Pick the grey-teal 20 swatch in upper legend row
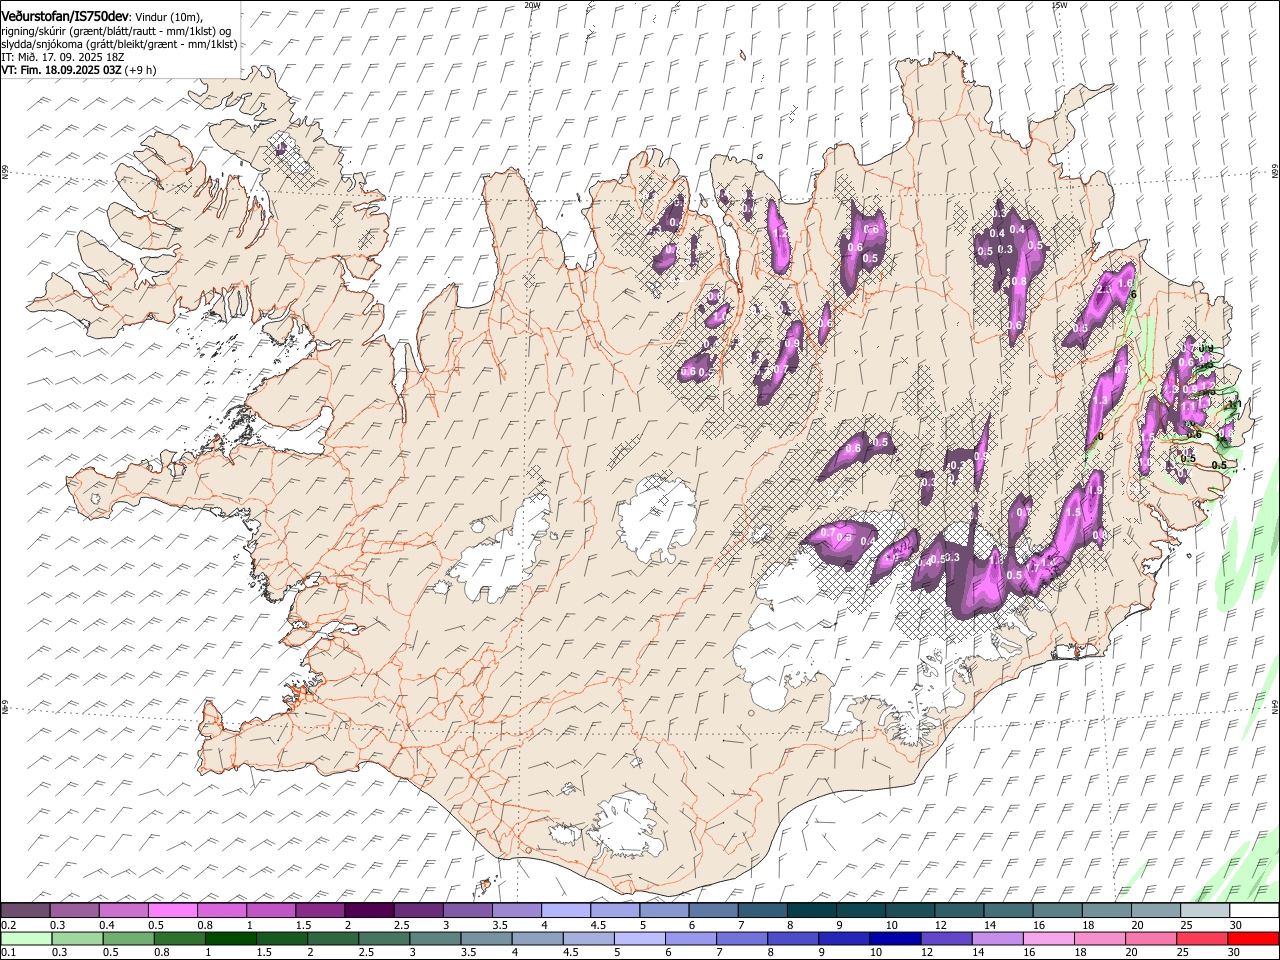The image size is (1280, 960). (1157, 910)
